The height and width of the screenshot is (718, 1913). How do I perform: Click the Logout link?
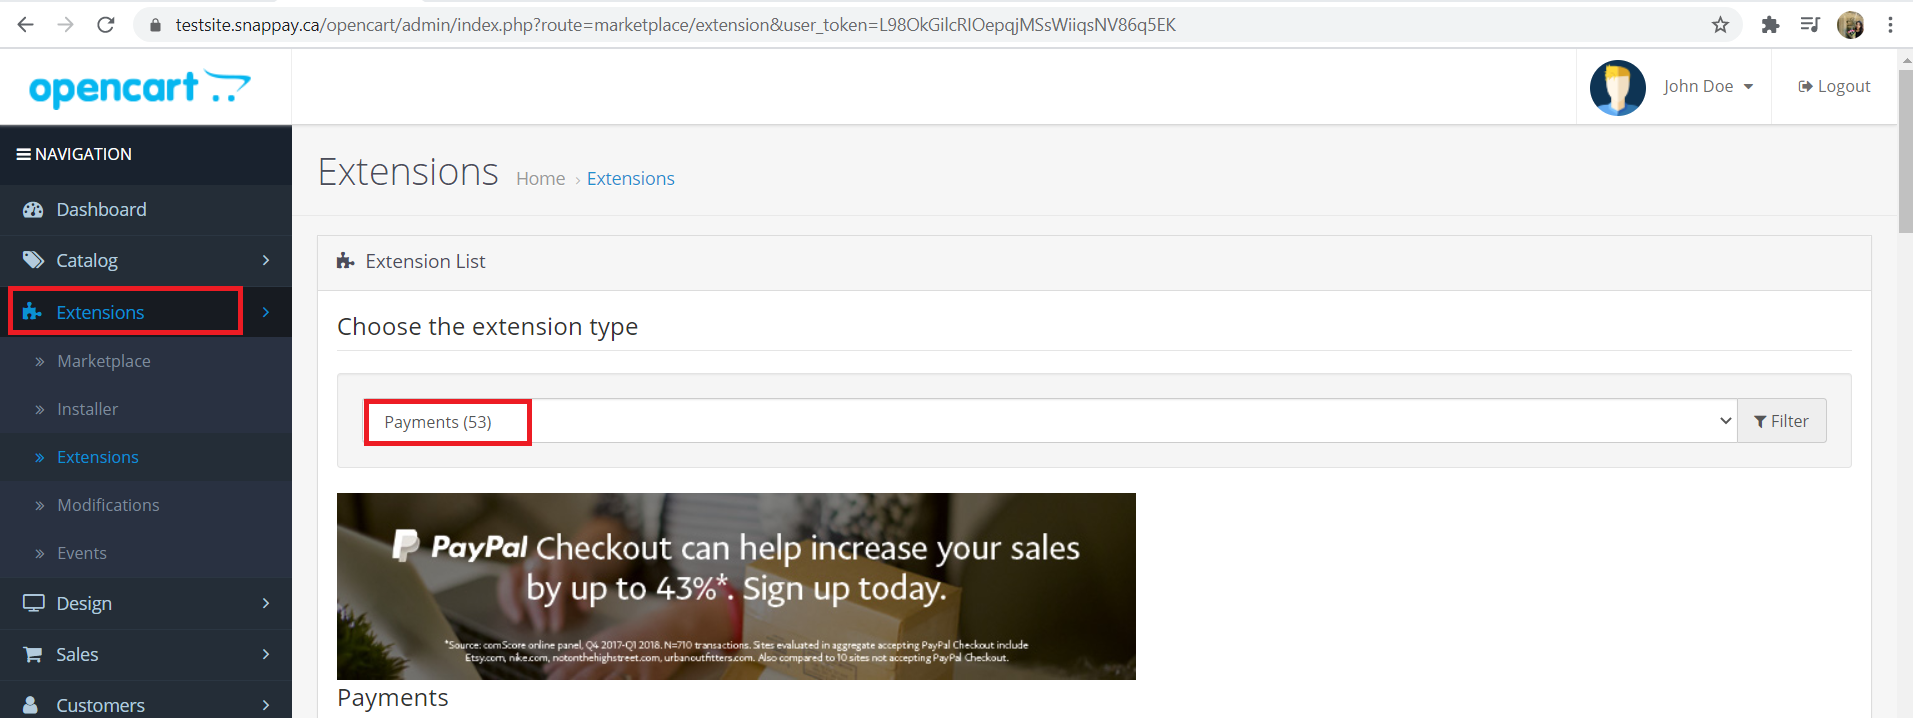point(1834,86)
